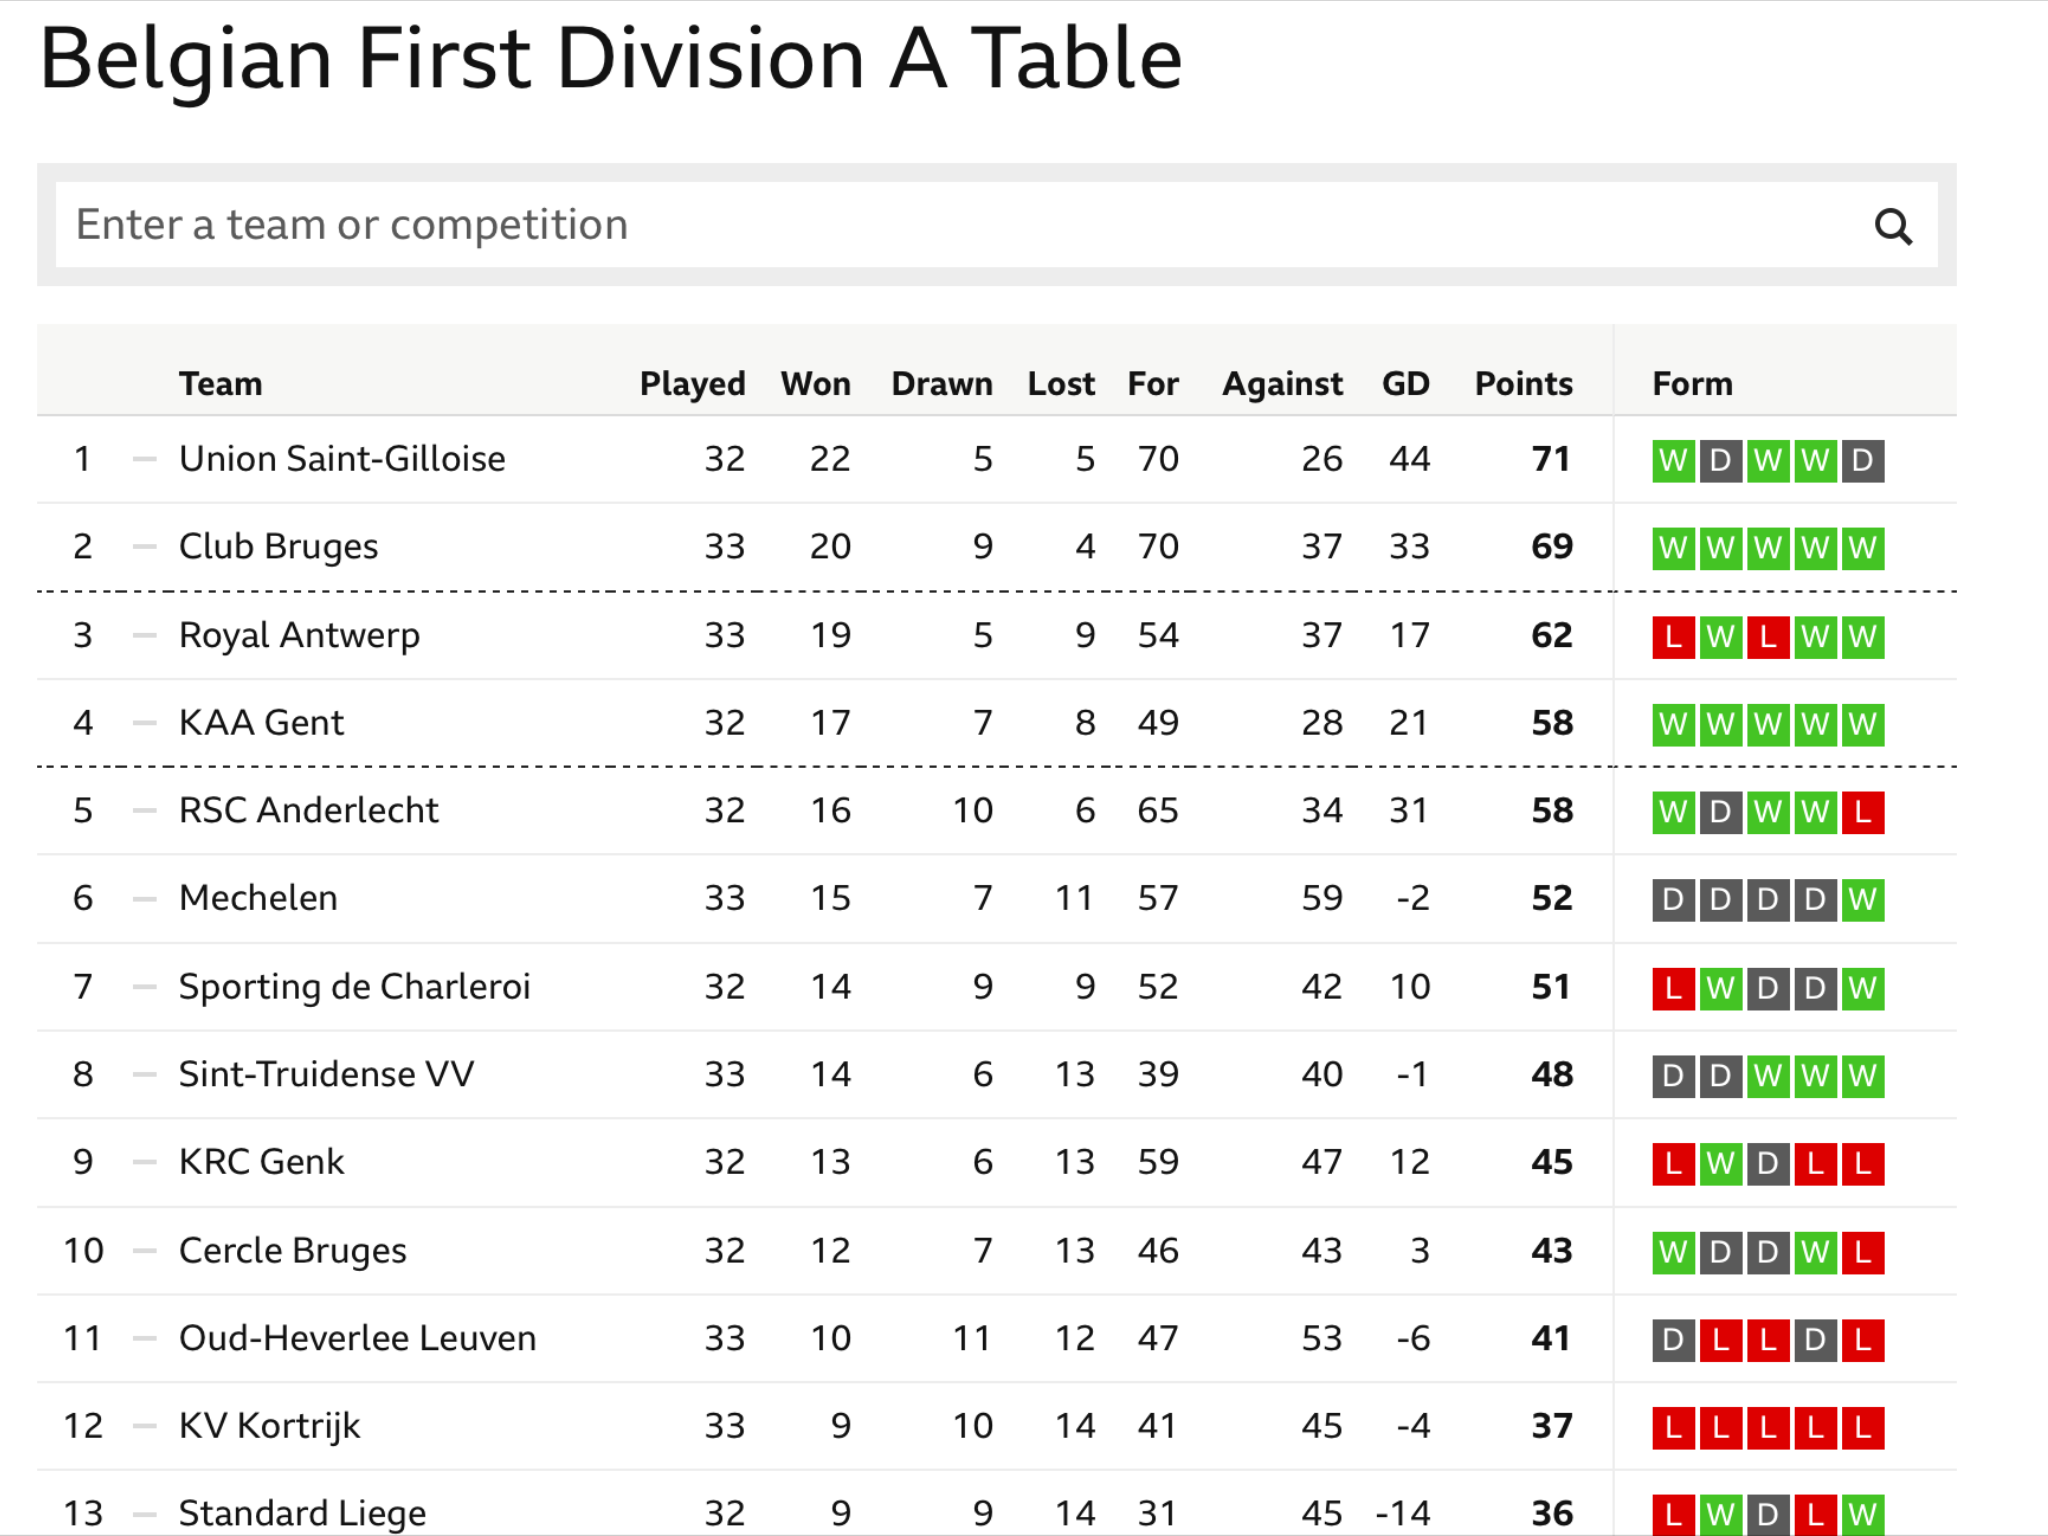Click the GD column header
This screenshot has height=1536, width=2048.
tap(1405, 384)
